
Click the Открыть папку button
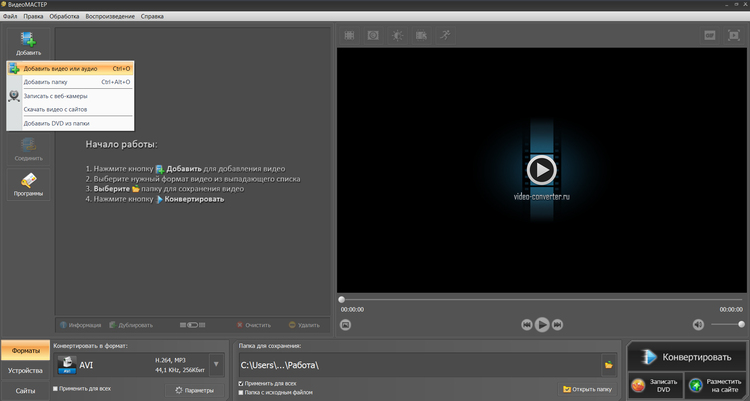coord(587,389)
